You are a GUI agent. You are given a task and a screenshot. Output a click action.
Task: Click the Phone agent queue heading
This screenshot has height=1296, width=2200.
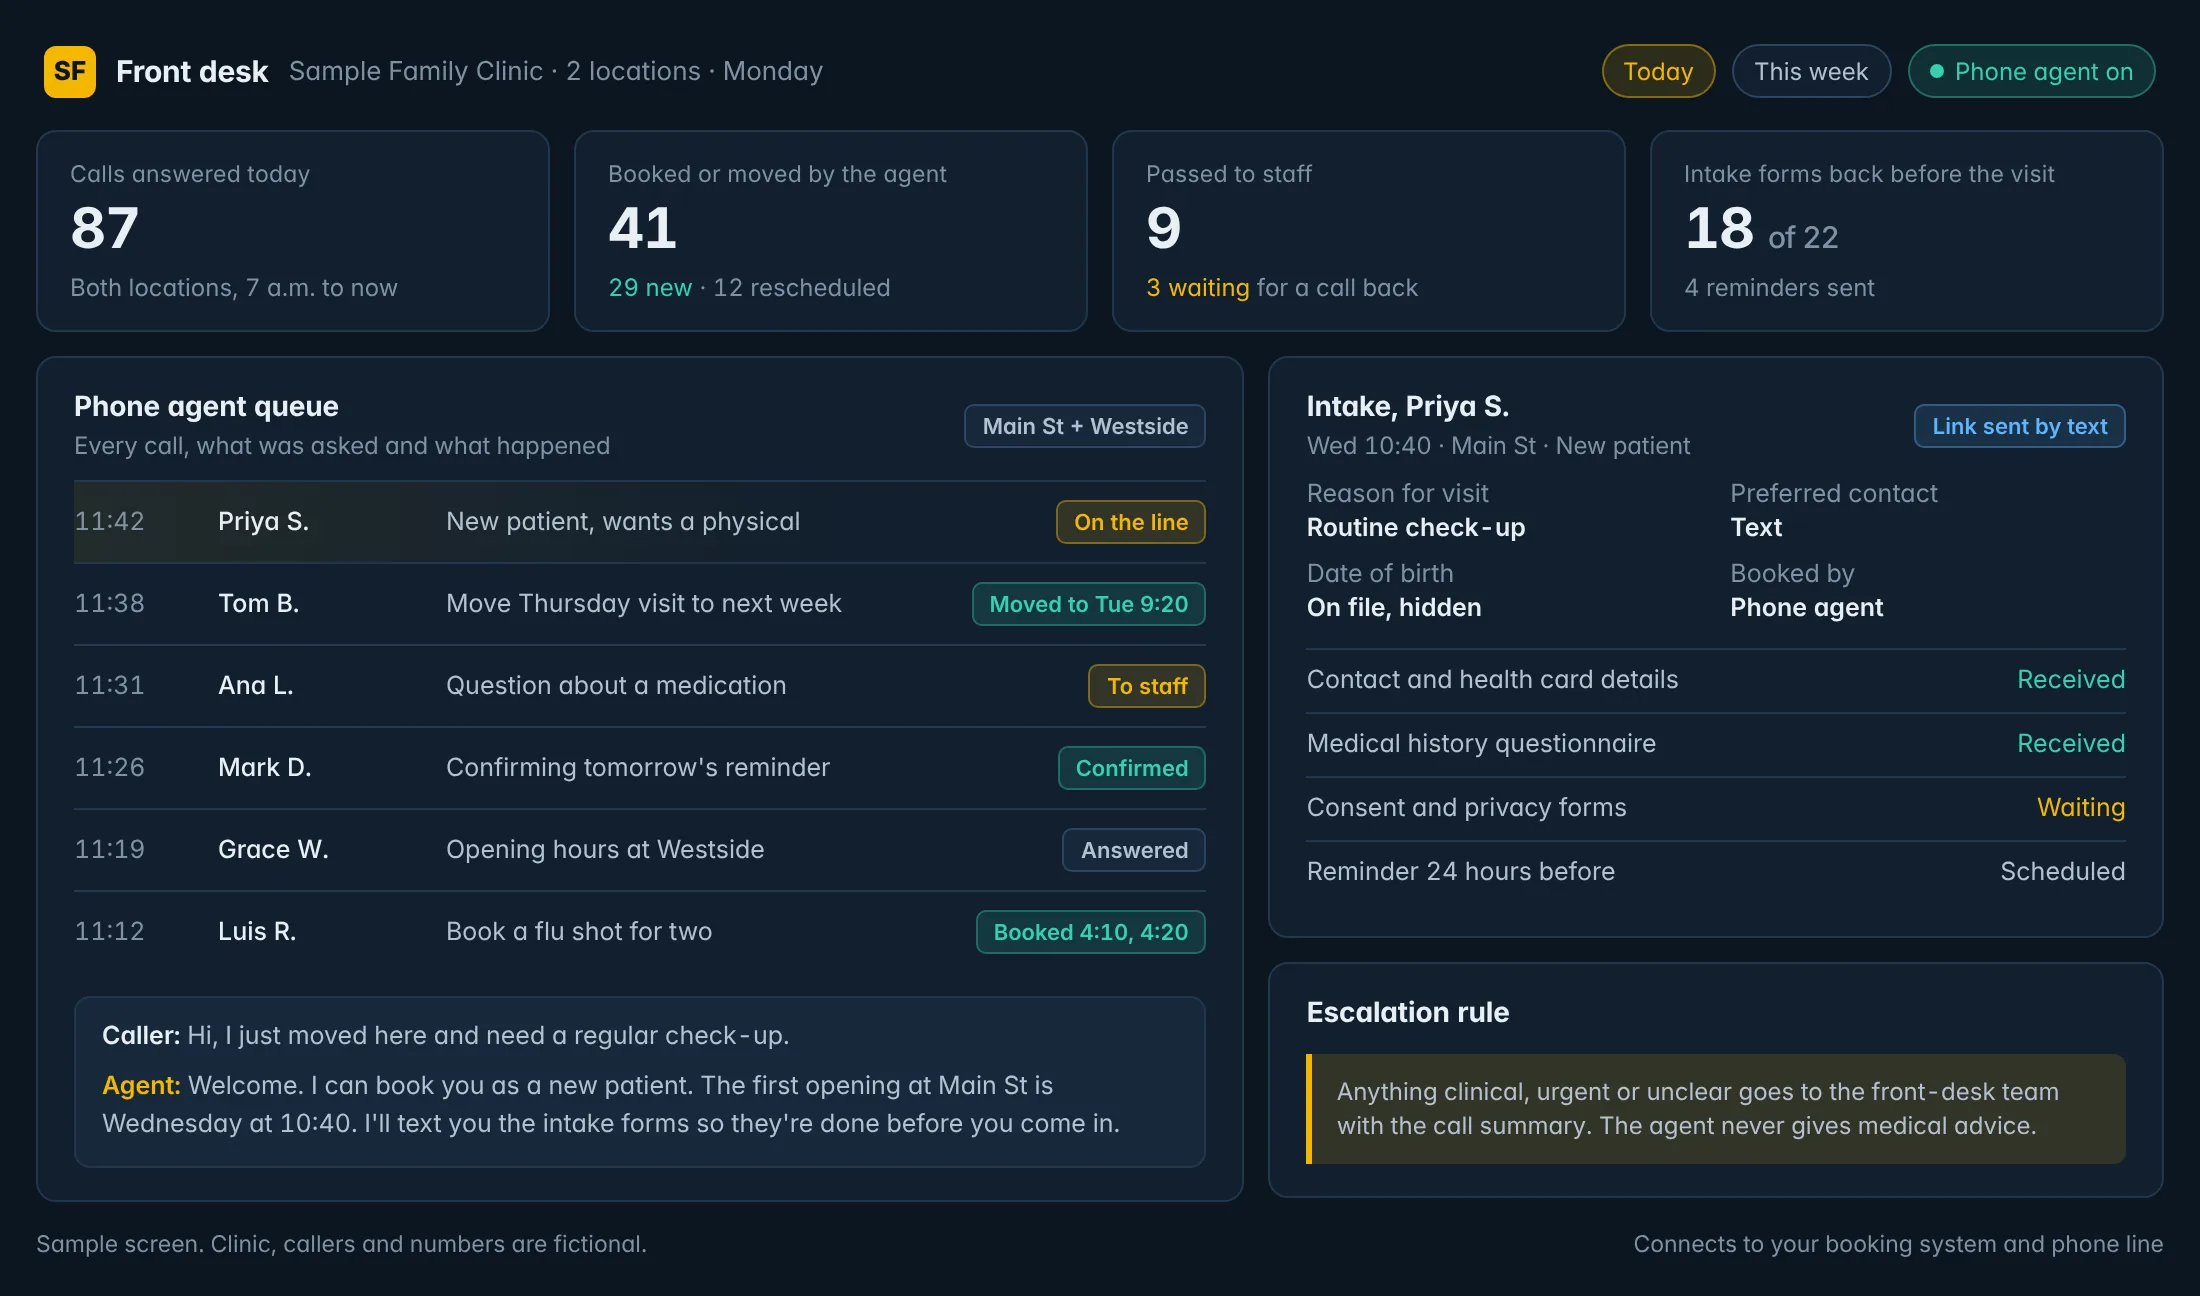[206, 406]
